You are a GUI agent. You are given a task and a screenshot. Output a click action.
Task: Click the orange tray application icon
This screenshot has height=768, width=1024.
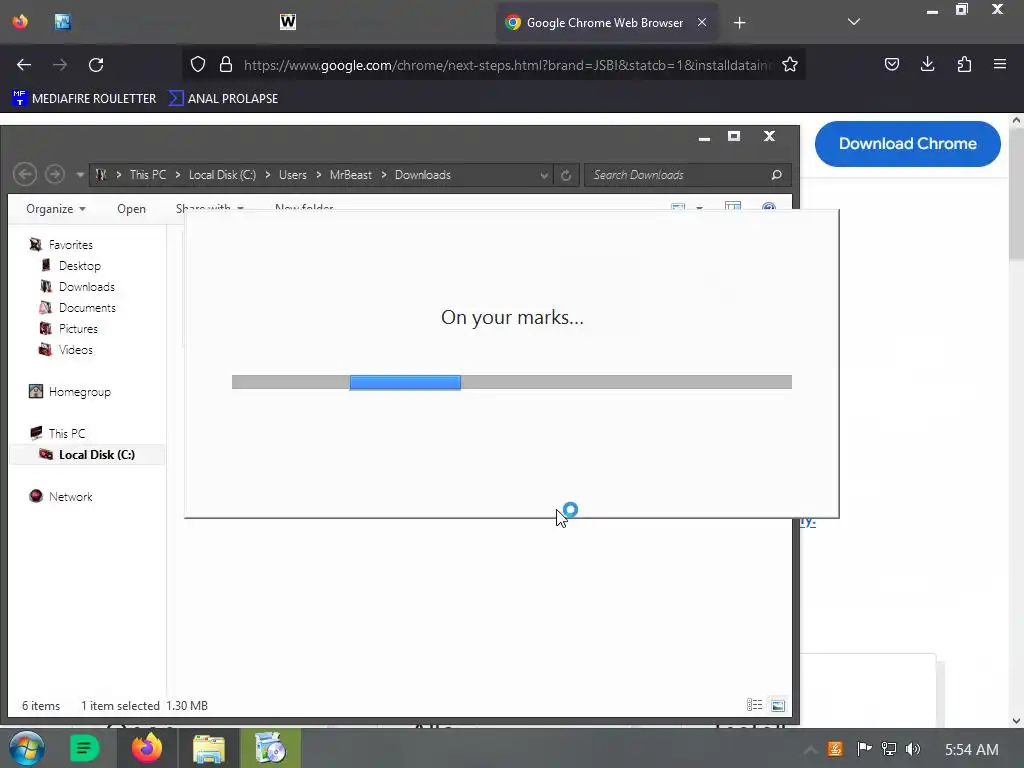[x=835, y=749]
